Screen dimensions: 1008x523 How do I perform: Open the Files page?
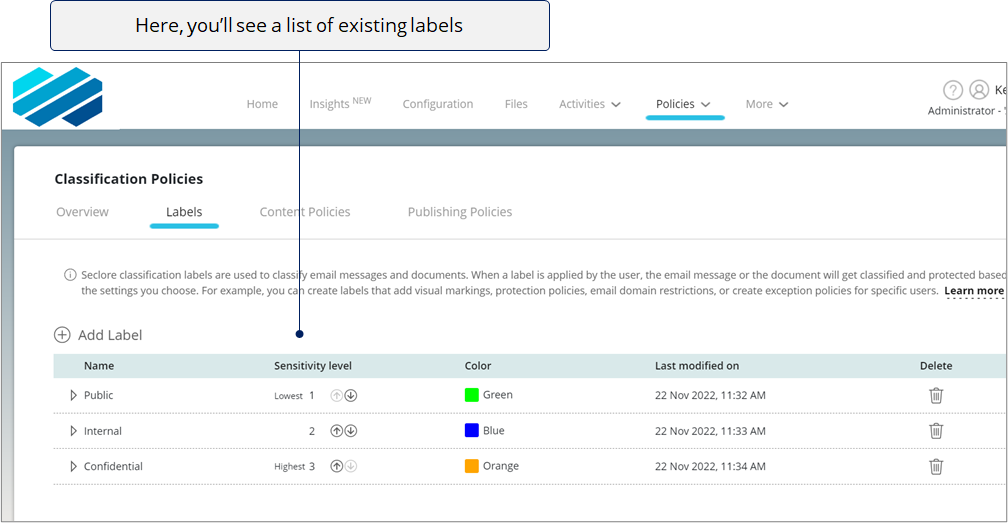(x=516, y=104)
